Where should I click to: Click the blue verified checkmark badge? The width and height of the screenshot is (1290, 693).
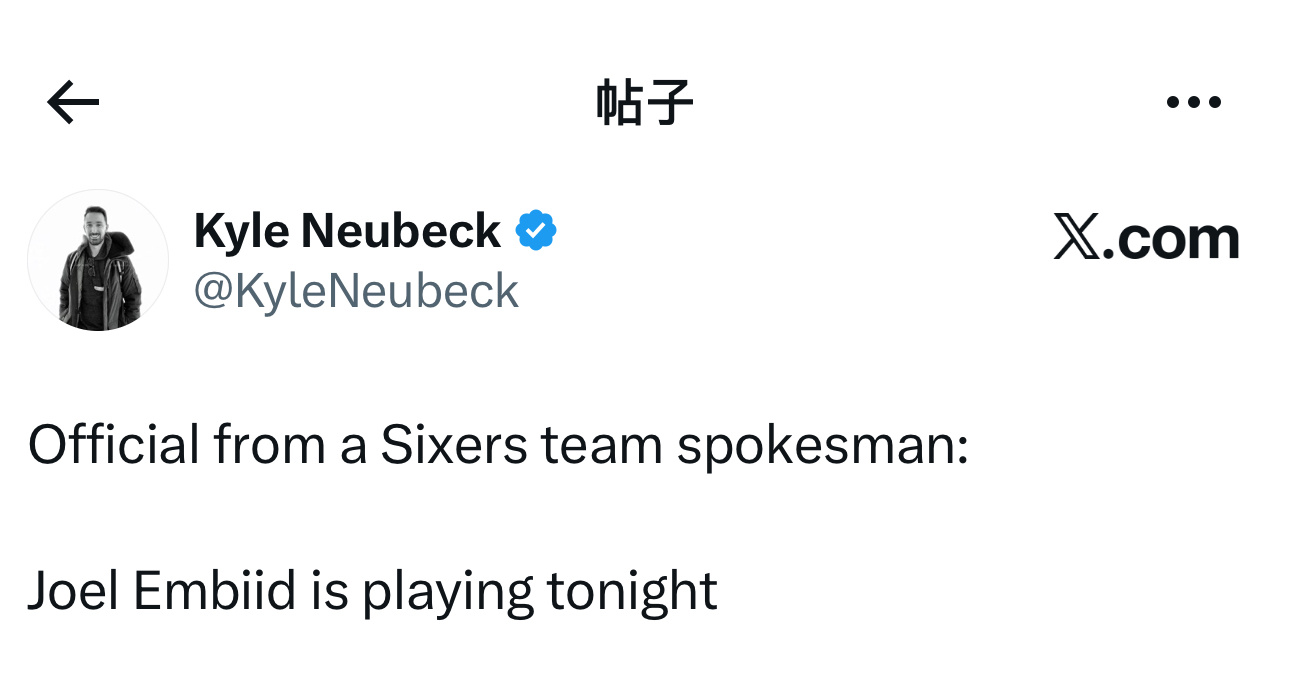[536, 231]
